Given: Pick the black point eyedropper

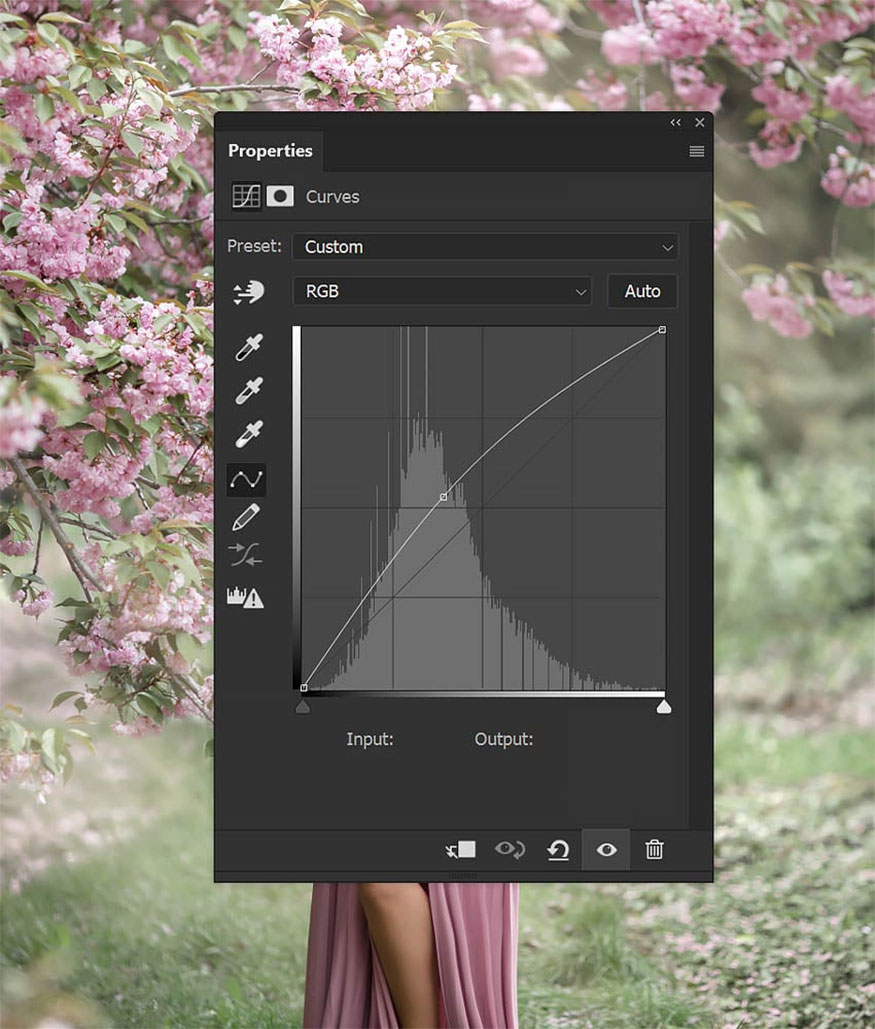Looking at the screenshot, I should (248, 347).
